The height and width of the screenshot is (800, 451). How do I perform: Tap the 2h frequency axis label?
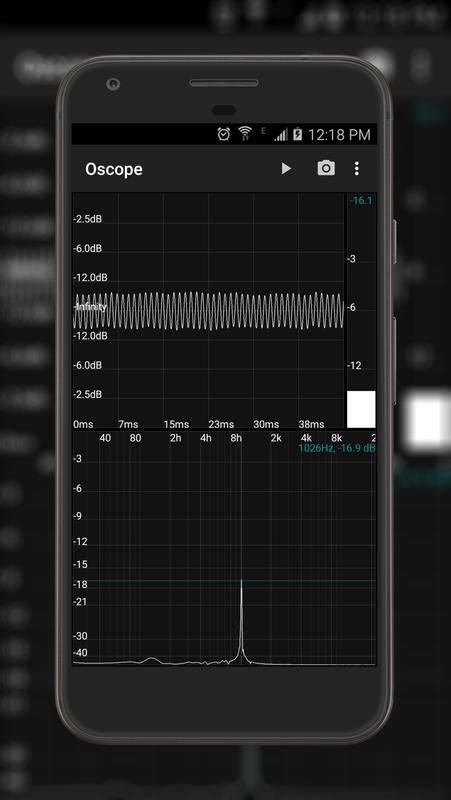click(x=176, y=438)
